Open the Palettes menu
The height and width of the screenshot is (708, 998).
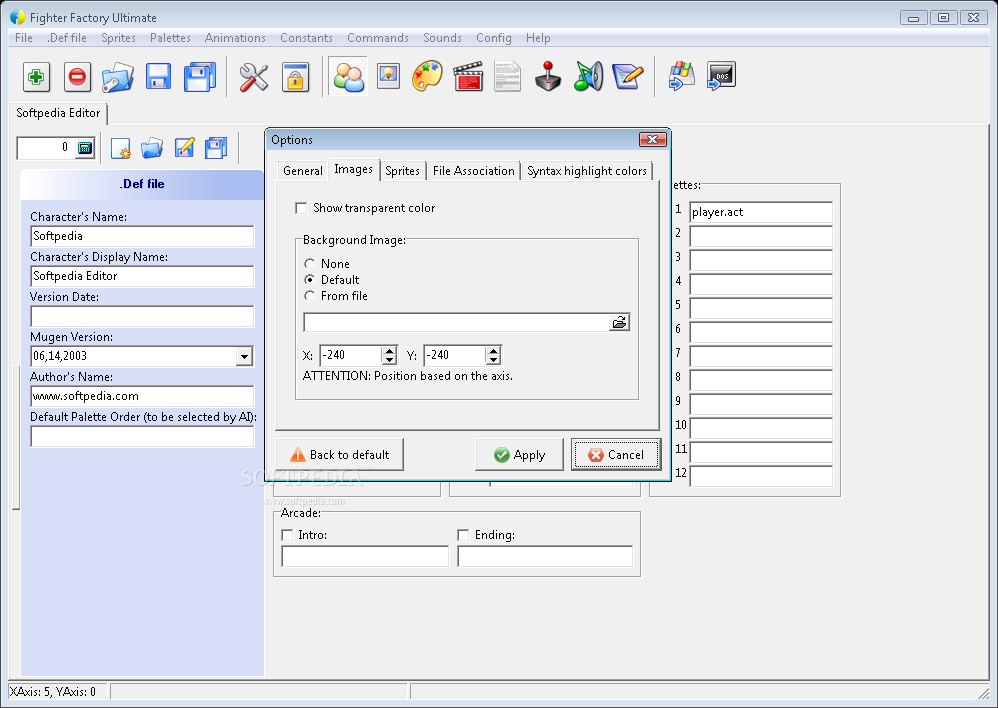pos(170,38)
